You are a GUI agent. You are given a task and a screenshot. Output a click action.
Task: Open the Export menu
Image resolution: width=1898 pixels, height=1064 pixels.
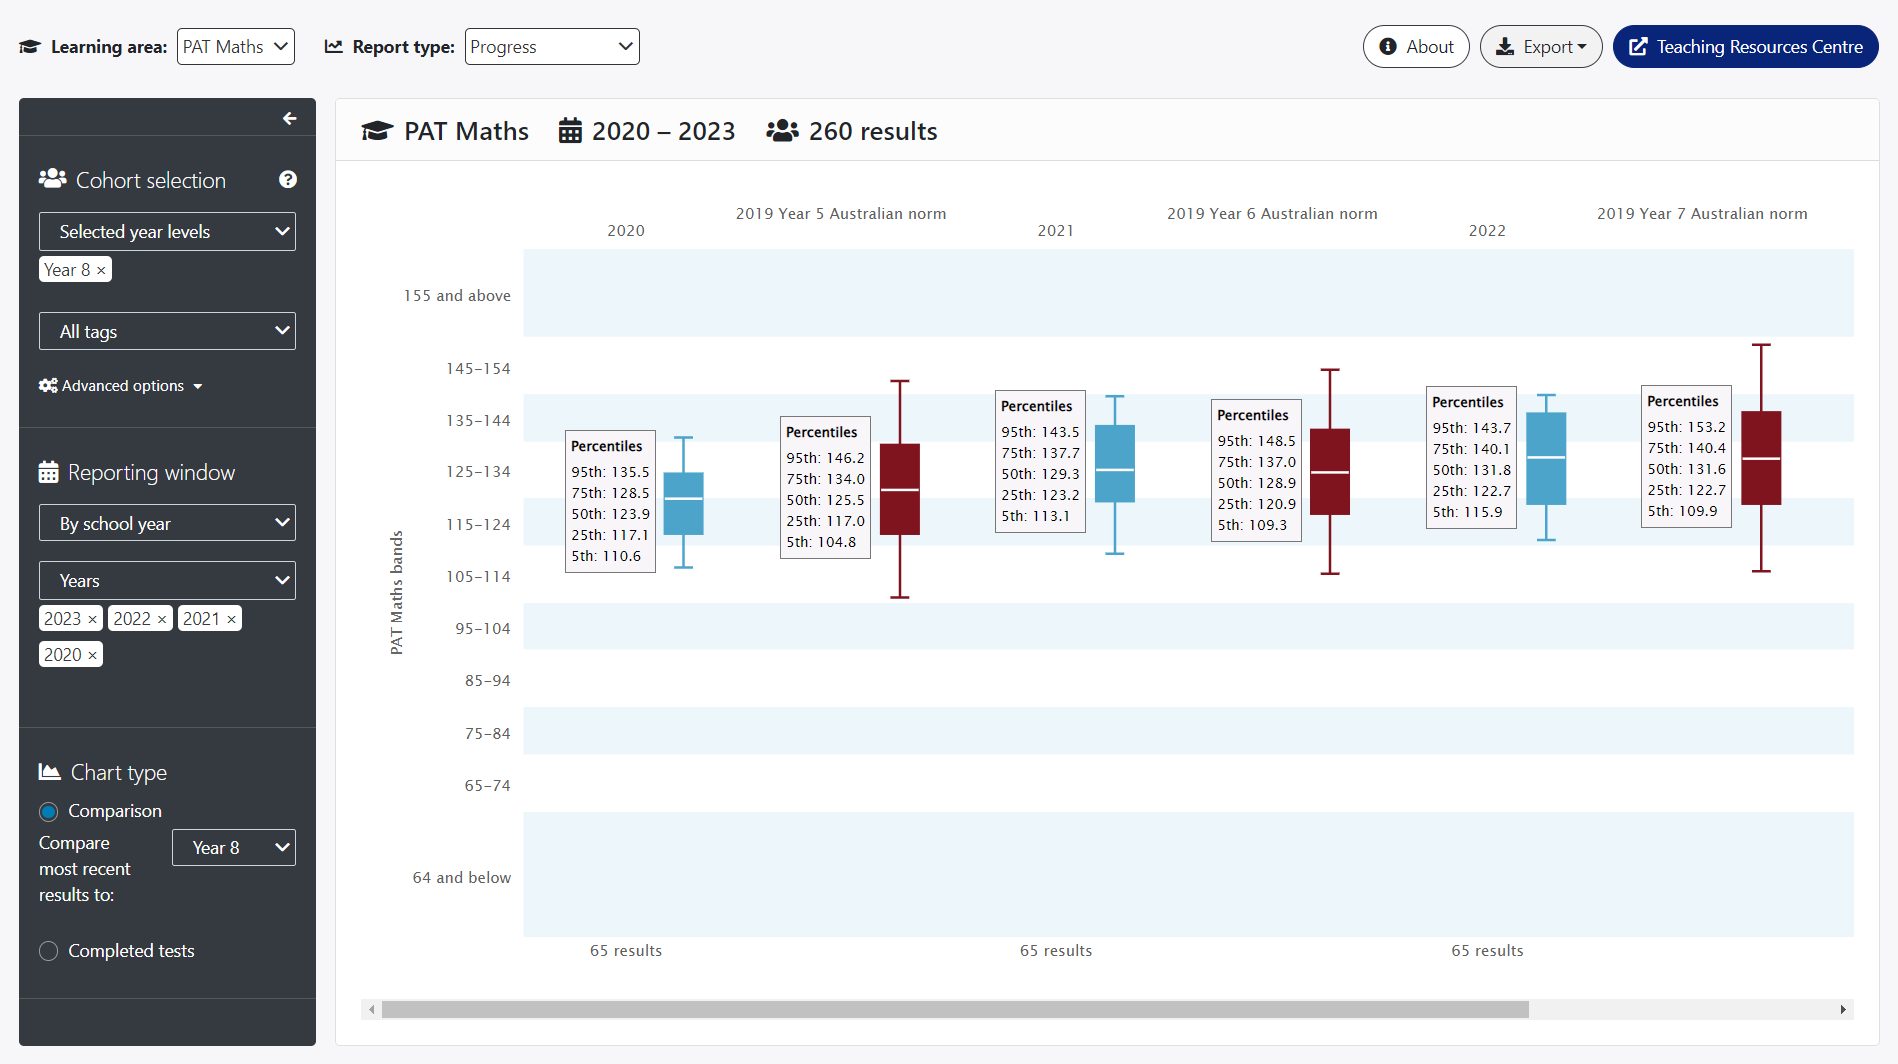pos(1540,47)
